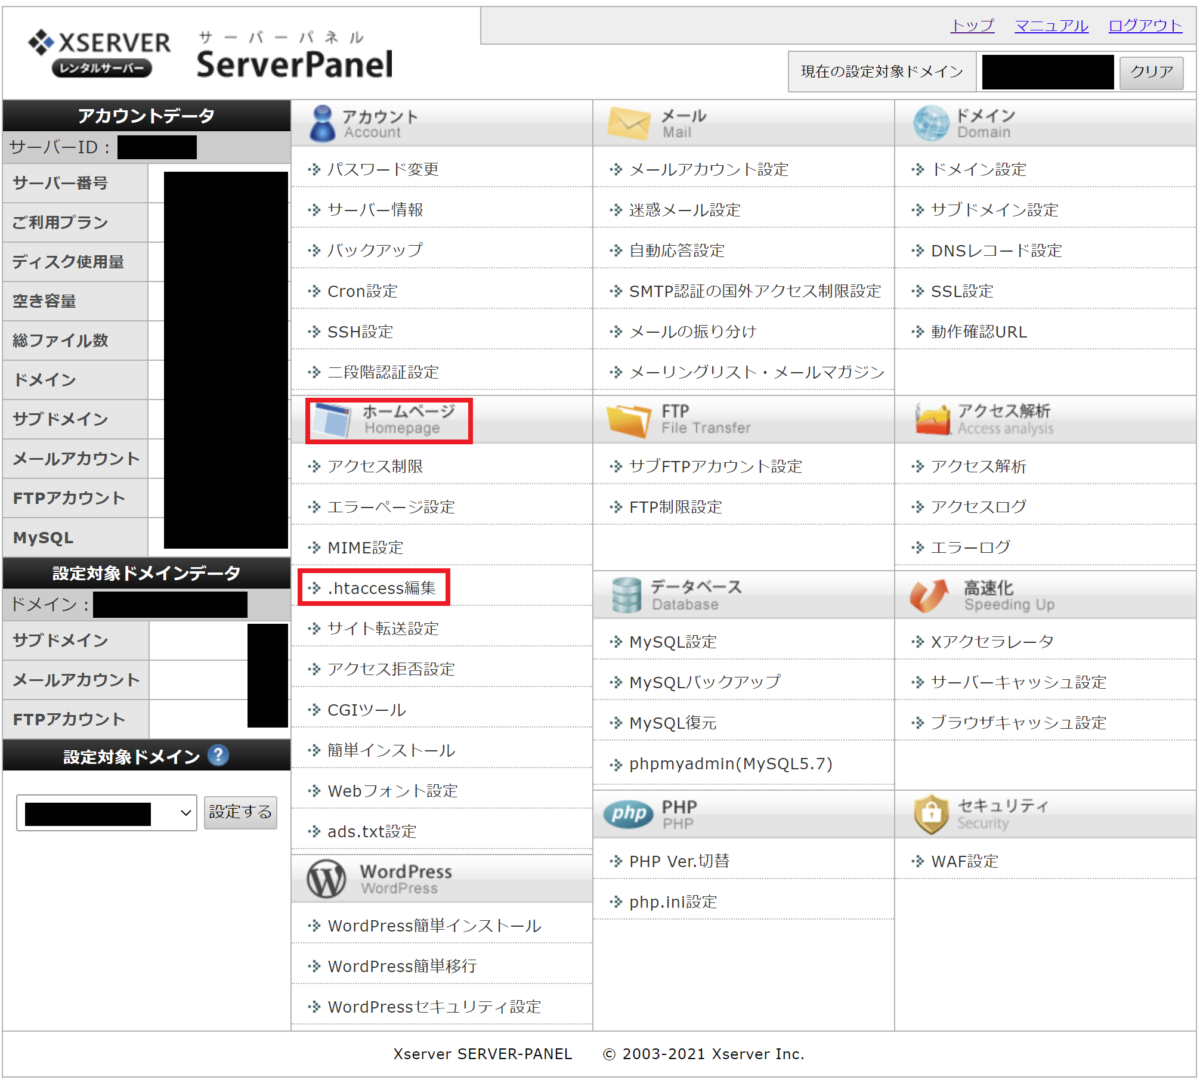
Task: Open the 設定対象ドメイン domain dropdown
Action: pyautogui.click(x=105, y=813)
